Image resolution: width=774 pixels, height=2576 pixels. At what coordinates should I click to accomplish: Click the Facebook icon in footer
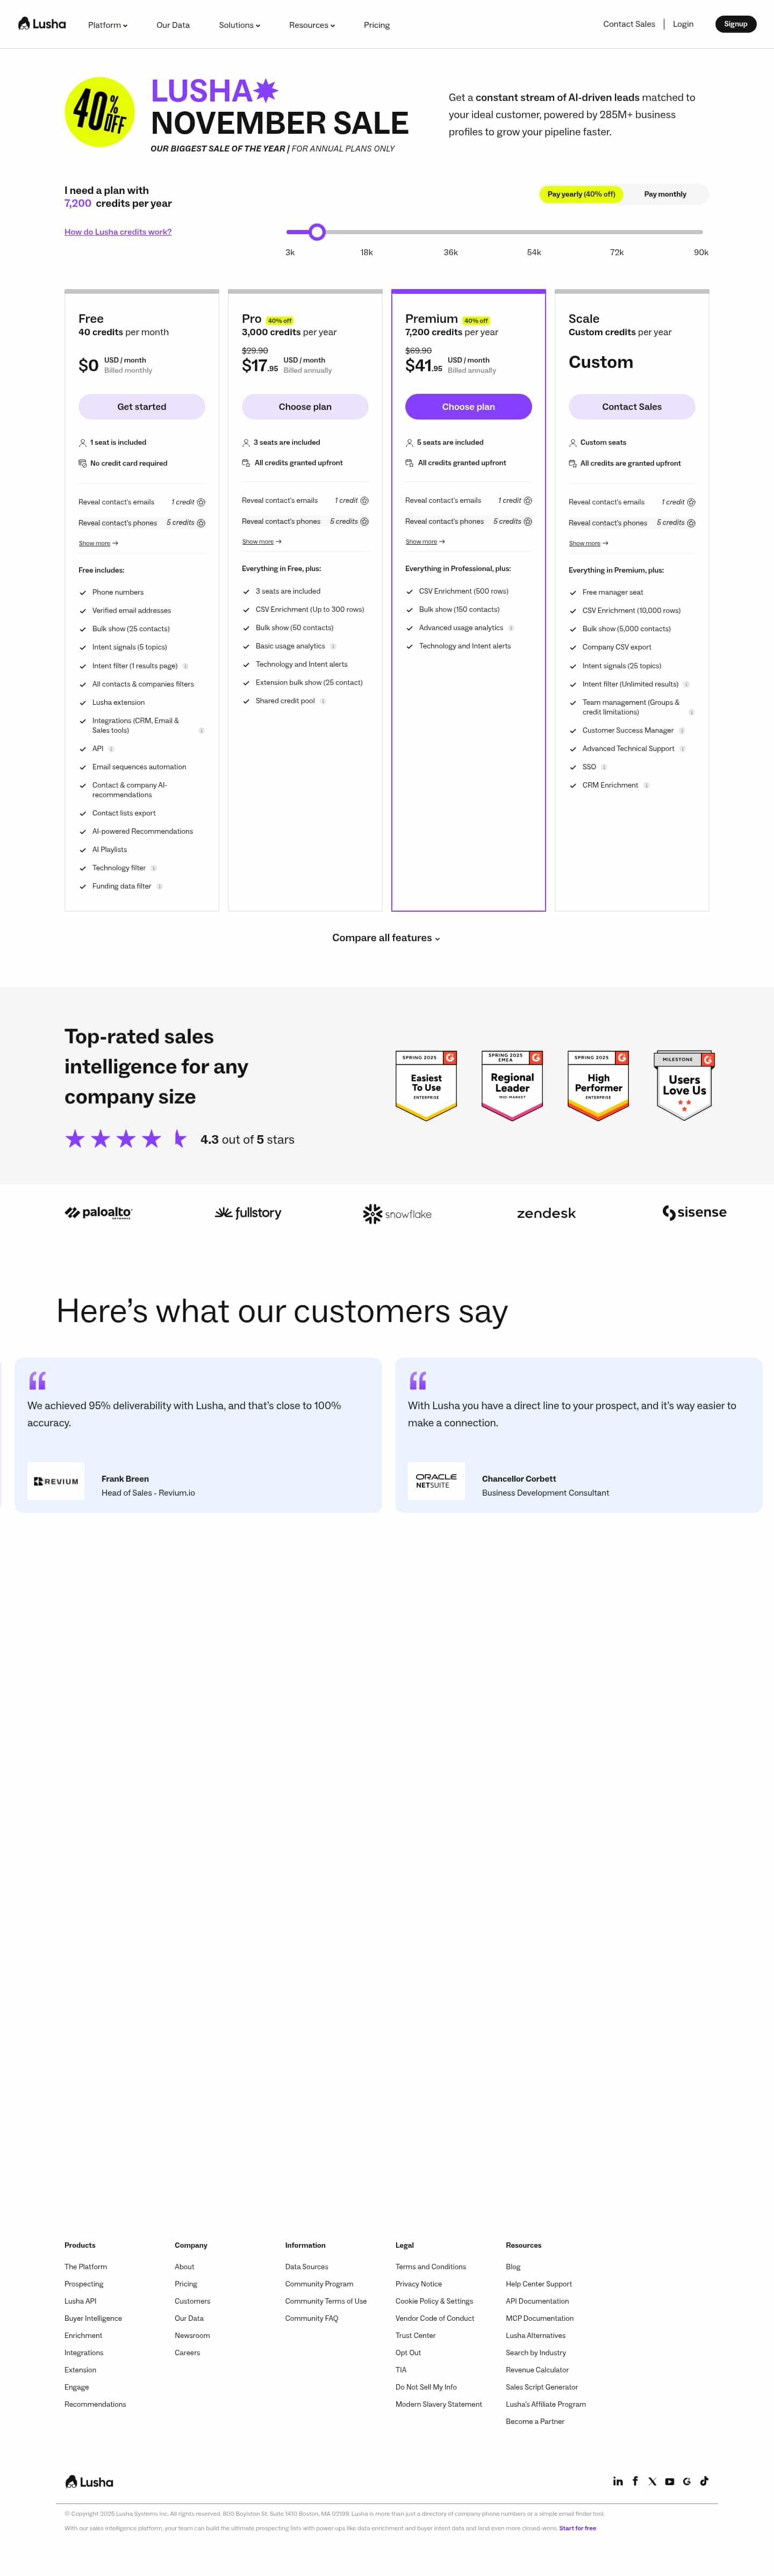(x=635, y=2481)
